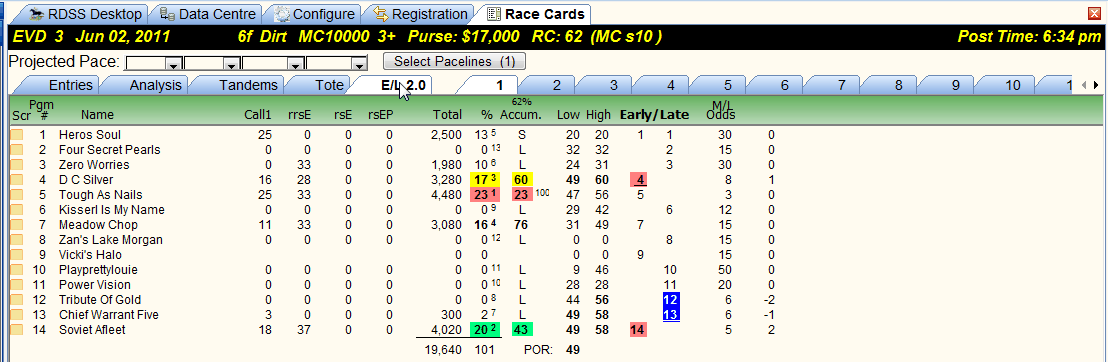Click blue Late cell 13 for Chief Warrant Five
The width and height of the screenshot is (1108, 362).
click(x=671, y=315)
